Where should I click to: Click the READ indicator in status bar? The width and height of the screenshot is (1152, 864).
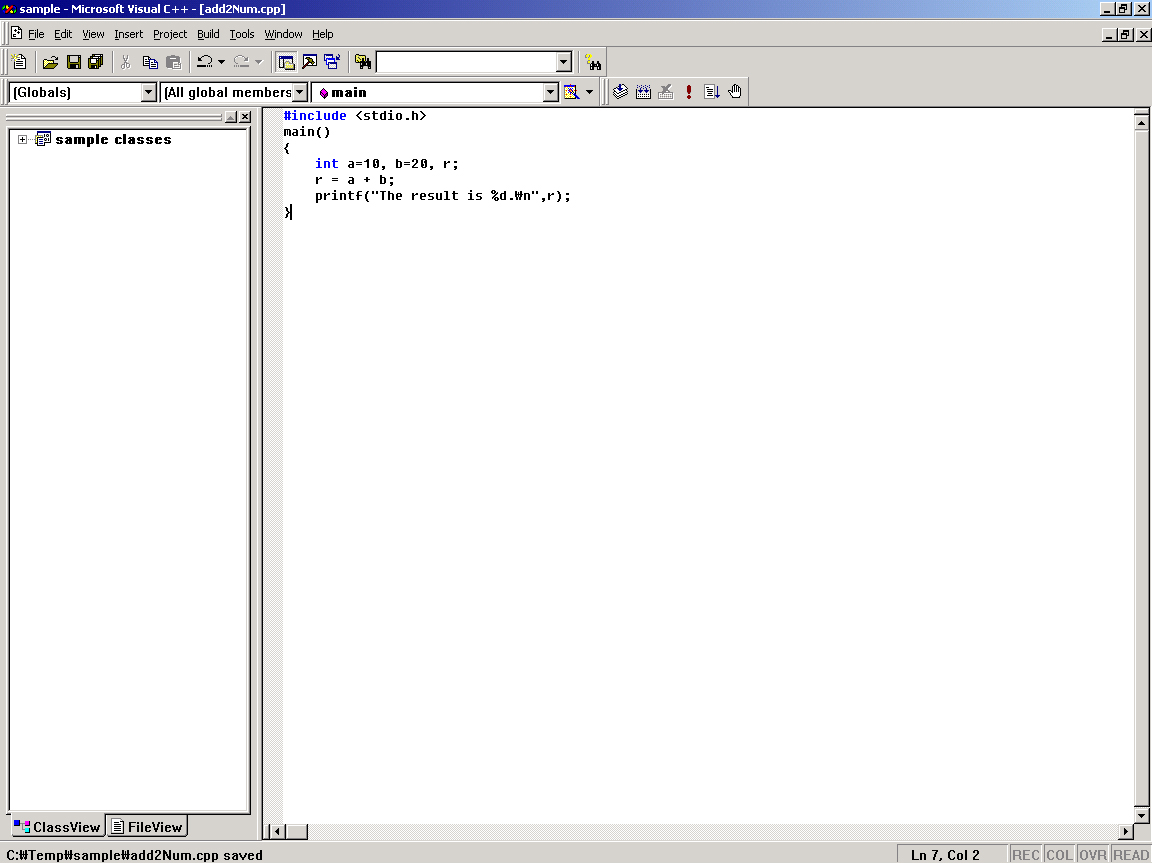pyautogui.click(x=1131, y=854)
